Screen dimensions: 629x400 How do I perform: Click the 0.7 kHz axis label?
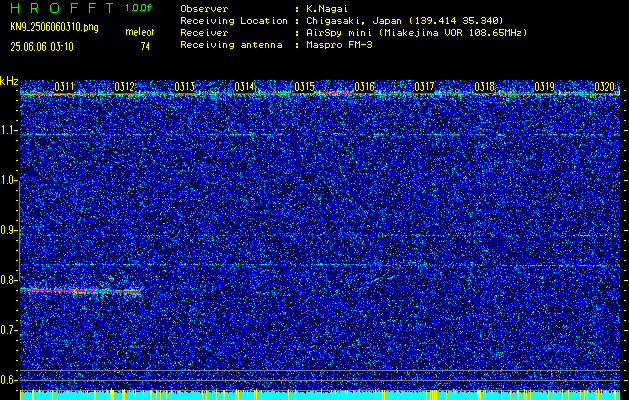9,330
